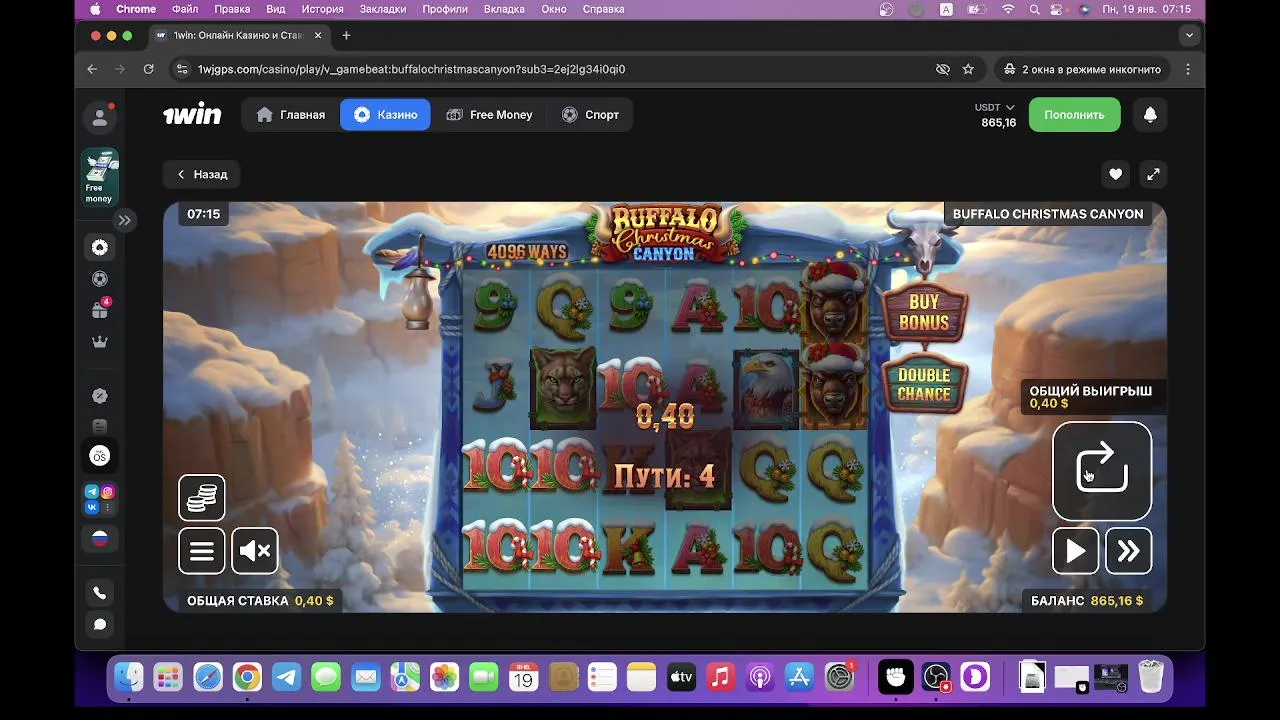
Task: Open the Файл menu
Action: coord(185,9)
